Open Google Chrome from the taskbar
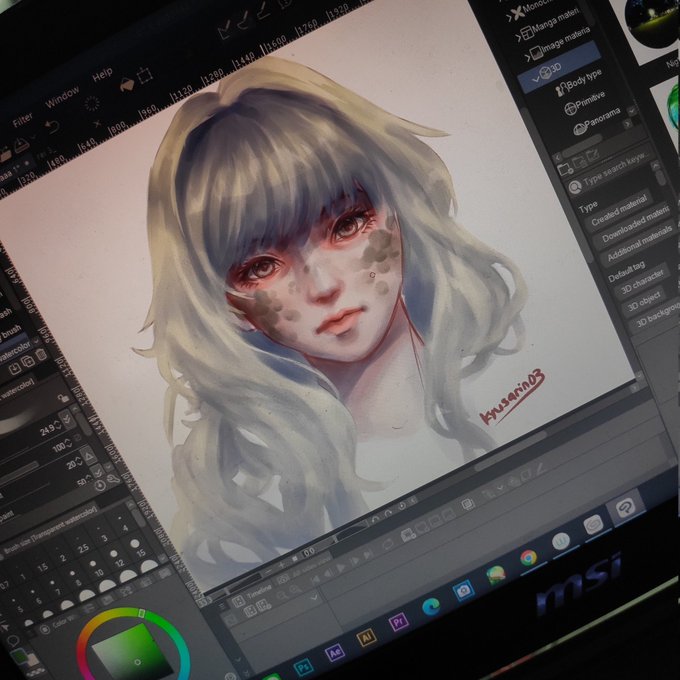 (x=528, y=558)
